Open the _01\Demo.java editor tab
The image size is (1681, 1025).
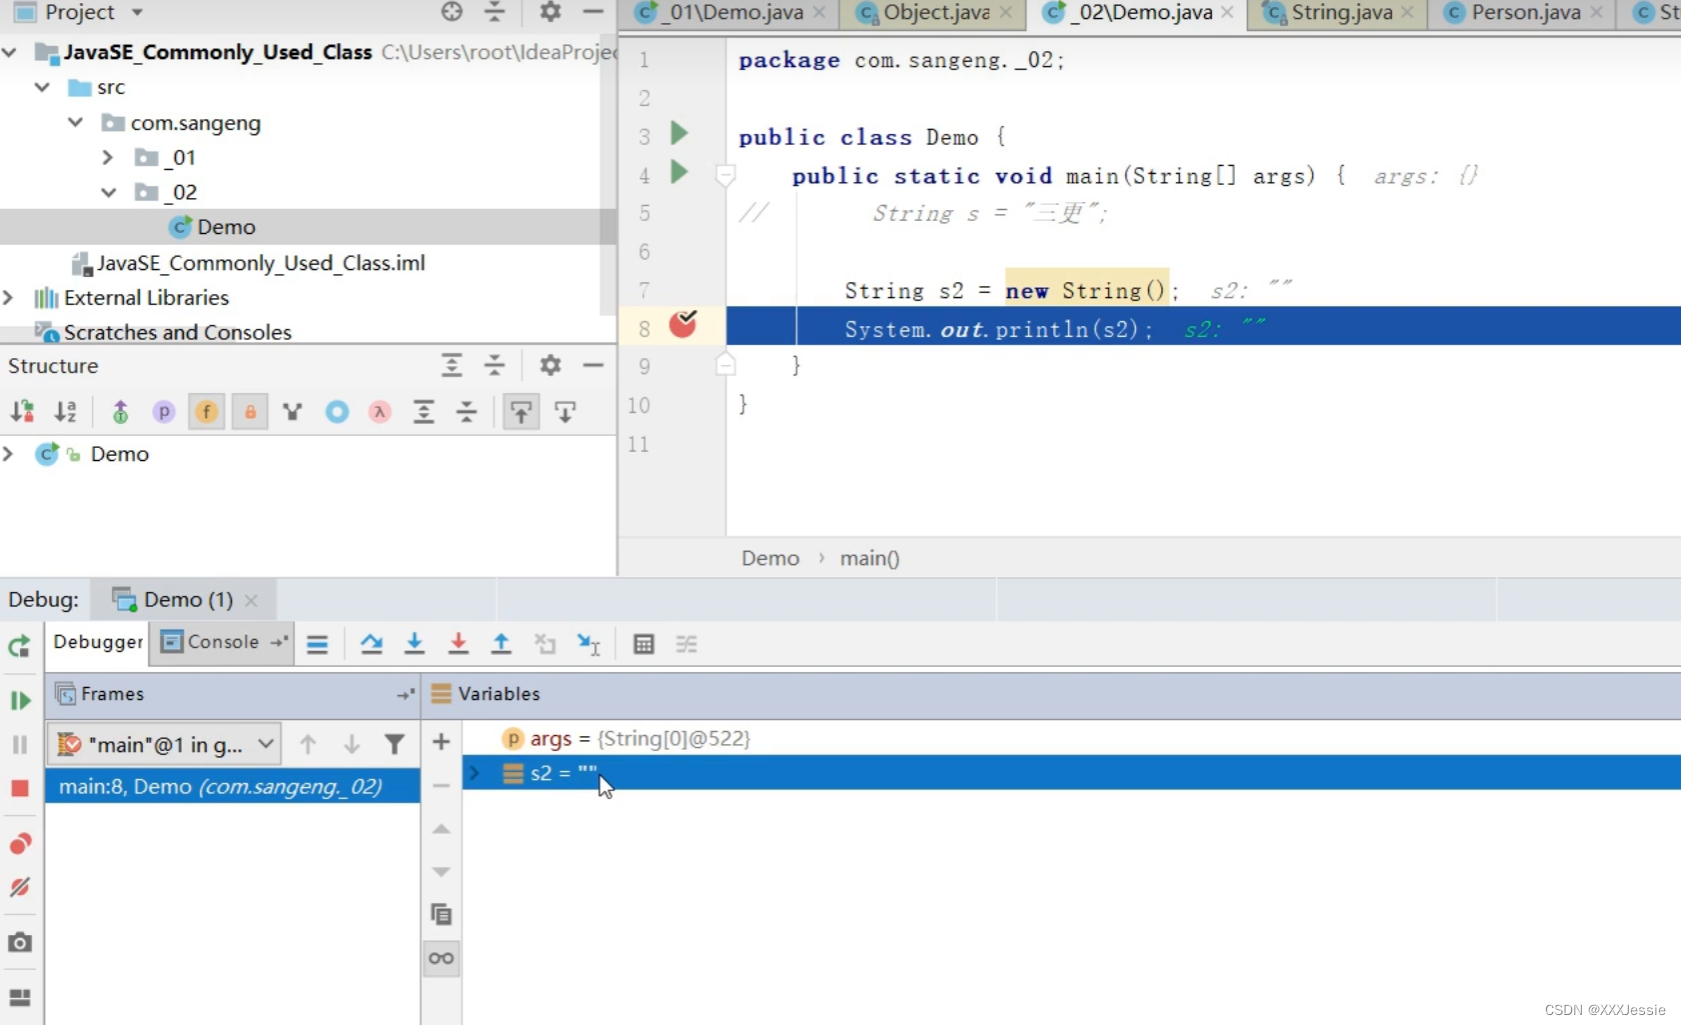click(735, 13)
